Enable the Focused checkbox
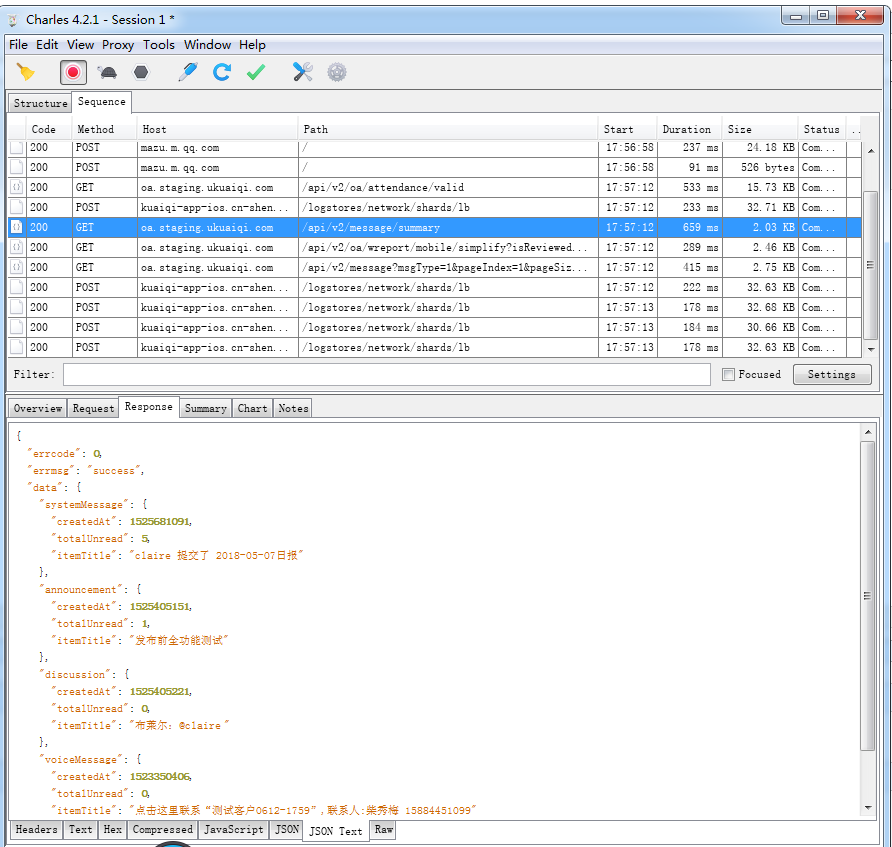Viewport: 892px width, 847px height. point(728,374)
